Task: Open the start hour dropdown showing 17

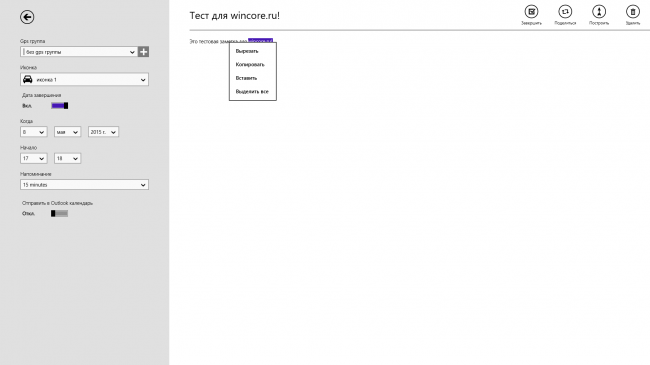Action: pos(34,158)
